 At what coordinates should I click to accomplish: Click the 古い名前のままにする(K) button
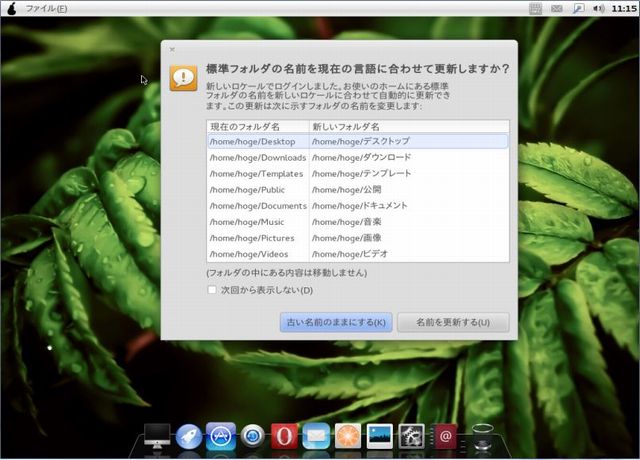336,322
